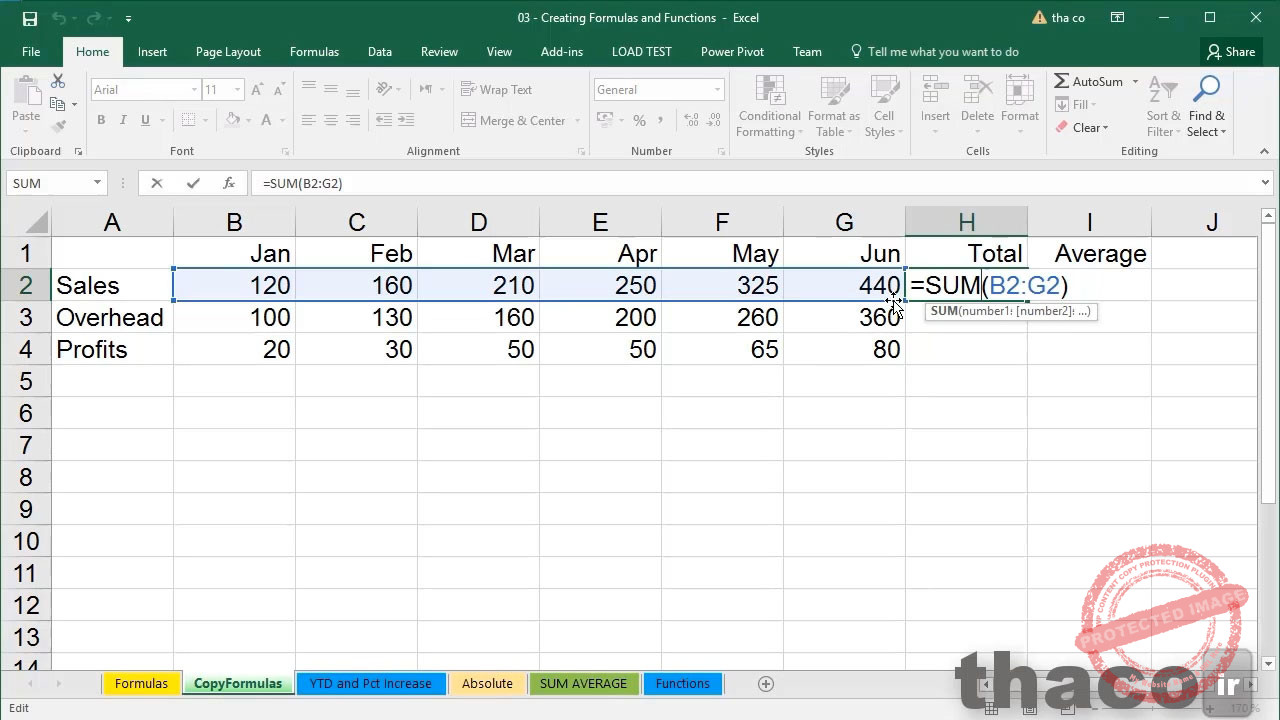
Task: Select the column D header
Action: point(479,222)
